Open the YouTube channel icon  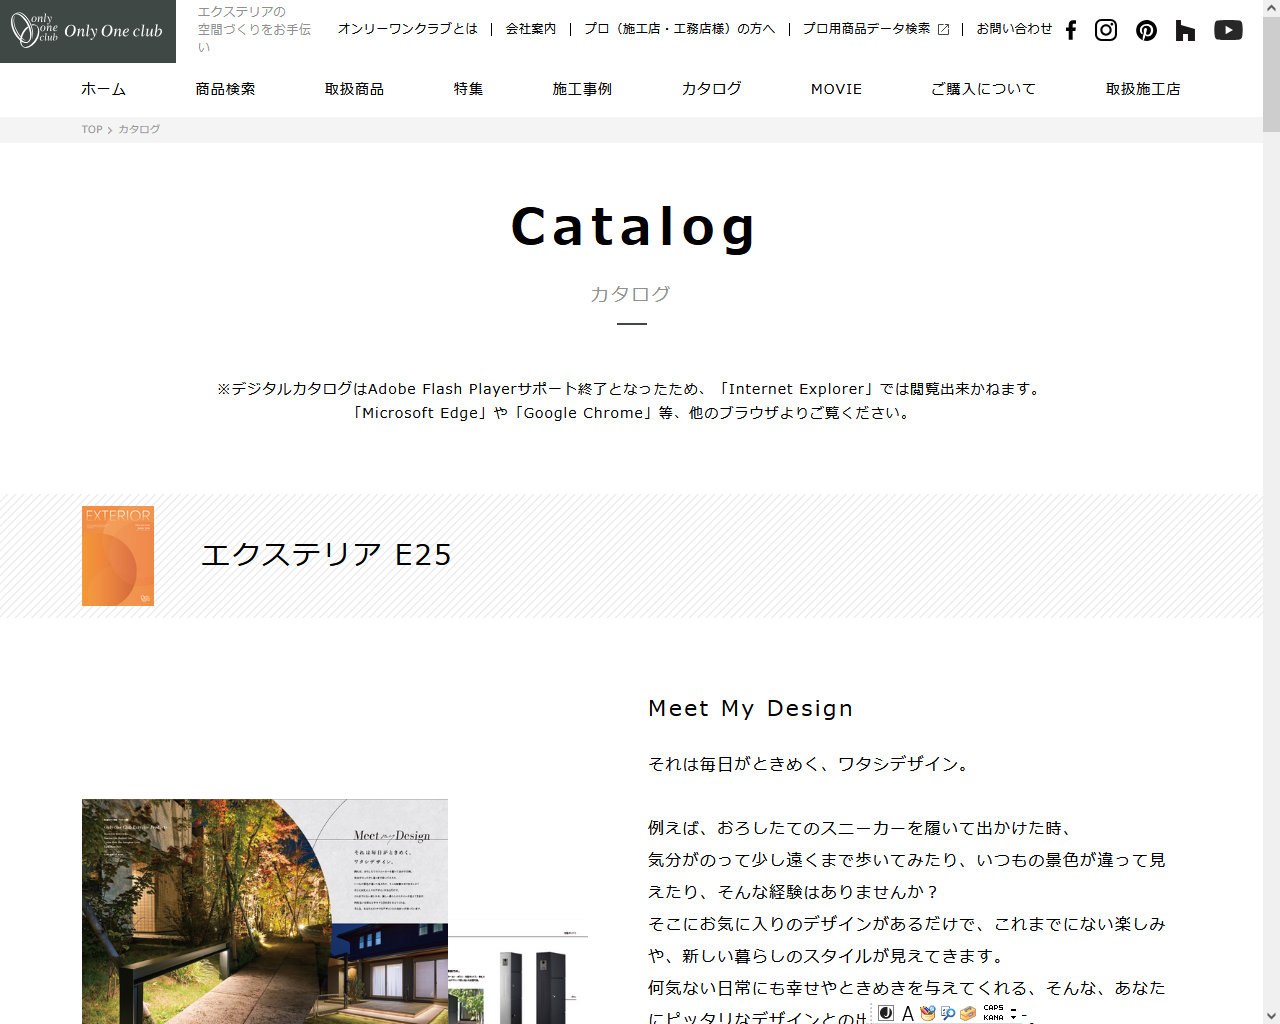[1228, 30]
